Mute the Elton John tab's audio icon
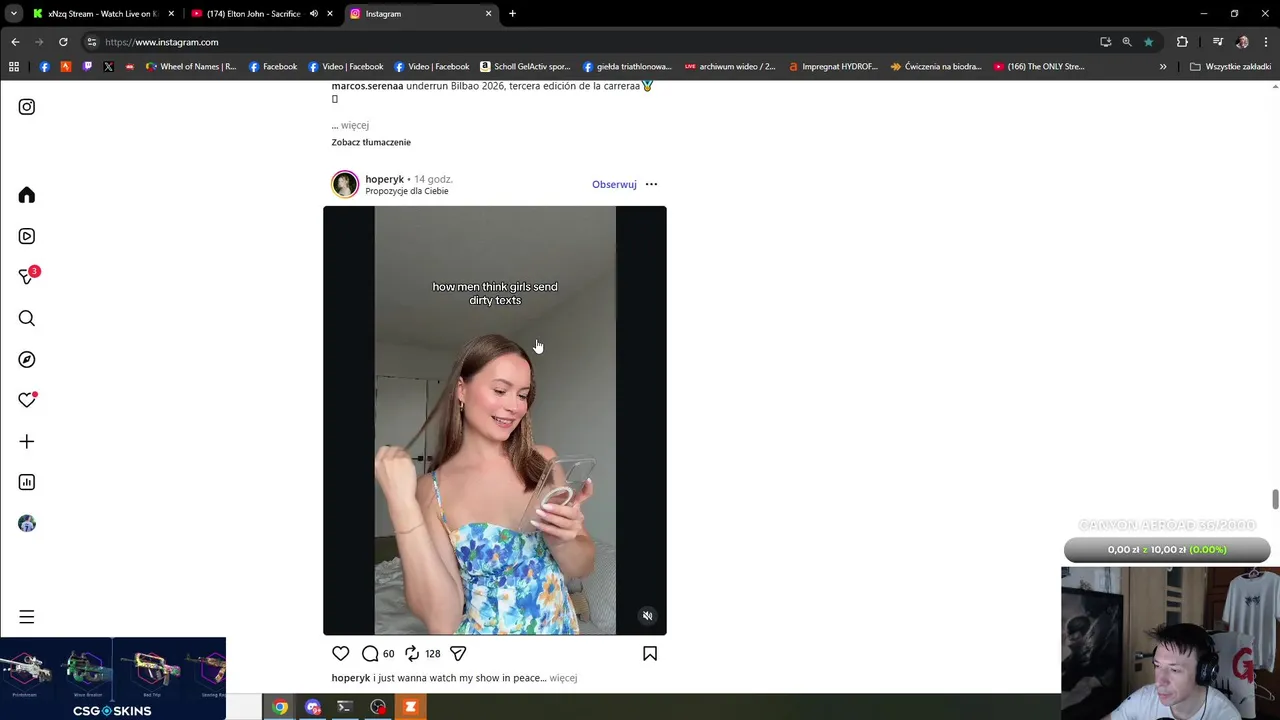Screen dimensions: 1280x720 [314, 14]
